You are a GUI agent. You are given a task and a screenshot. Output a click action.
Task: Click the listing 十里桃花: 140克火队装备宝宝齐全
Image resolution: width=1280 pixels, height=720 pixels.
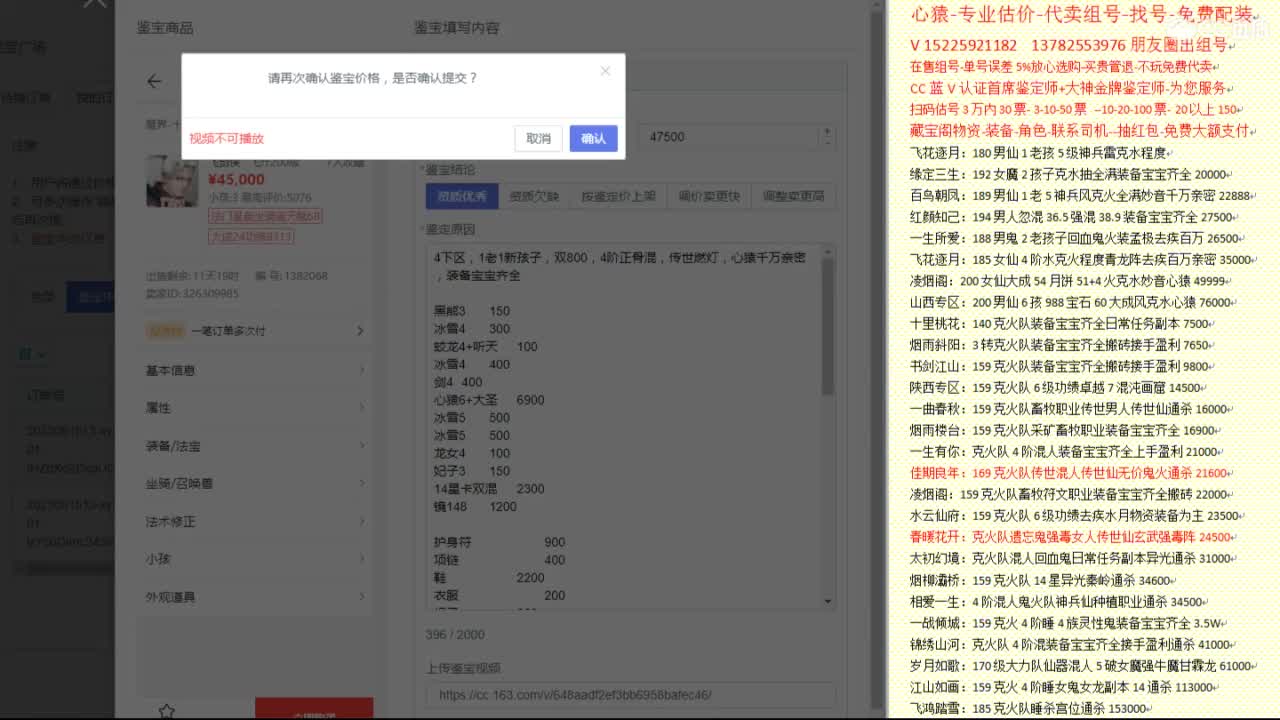(x=1060, y=323)
